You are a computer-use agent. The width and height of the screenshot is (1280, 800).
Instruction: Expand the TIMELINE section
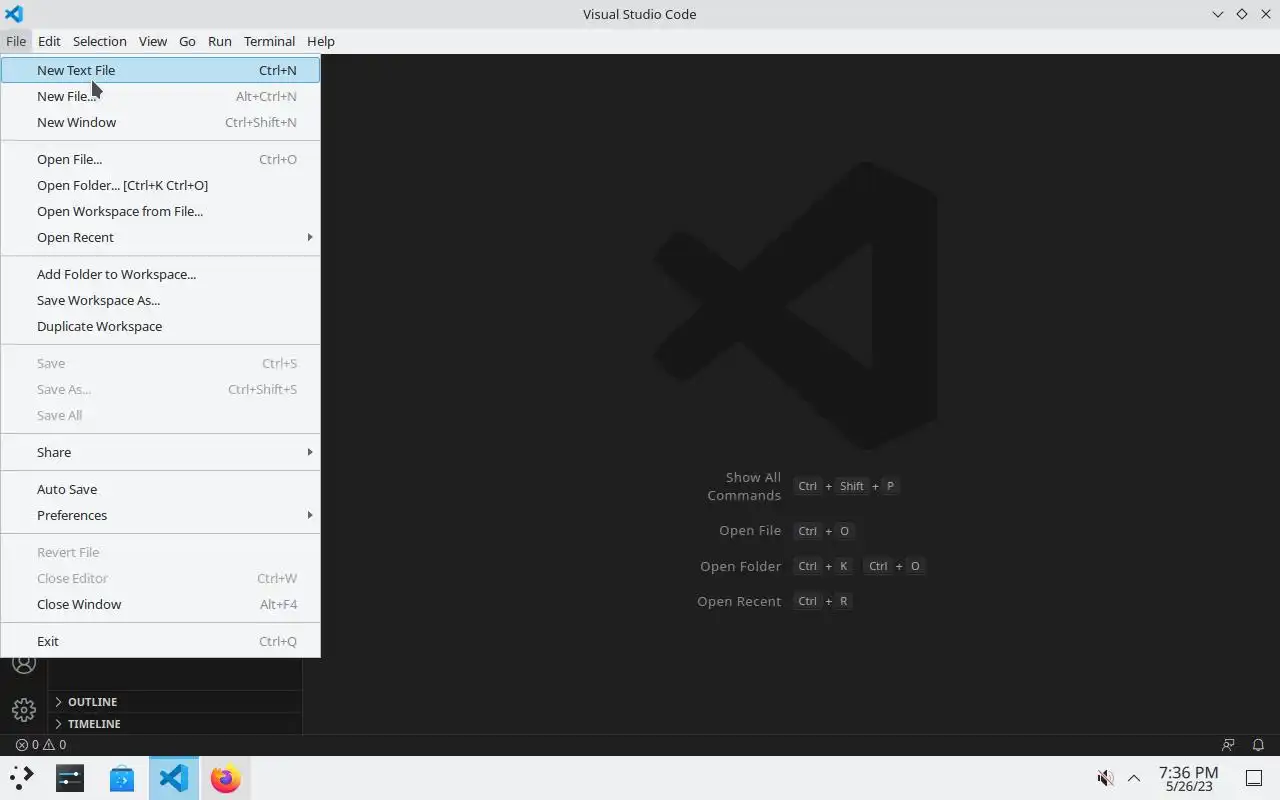coord(175,724)
